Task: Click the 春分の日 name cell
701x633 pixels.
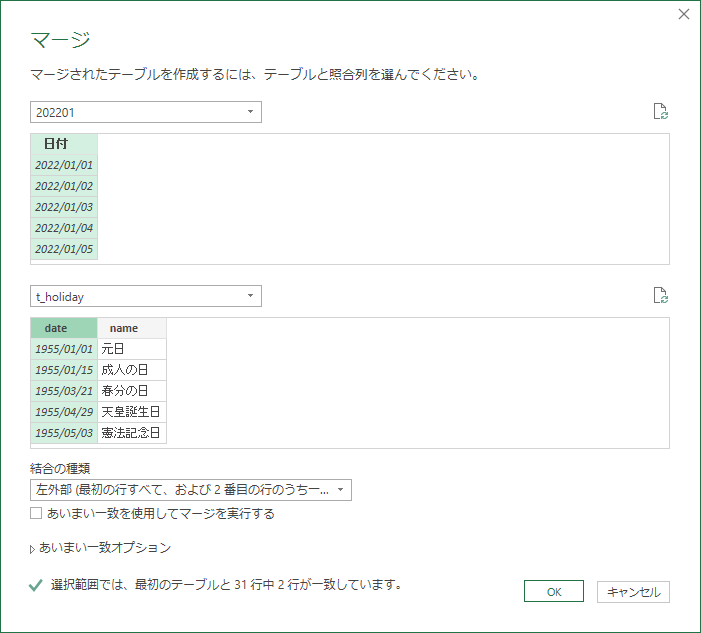Action: (132, 391)
